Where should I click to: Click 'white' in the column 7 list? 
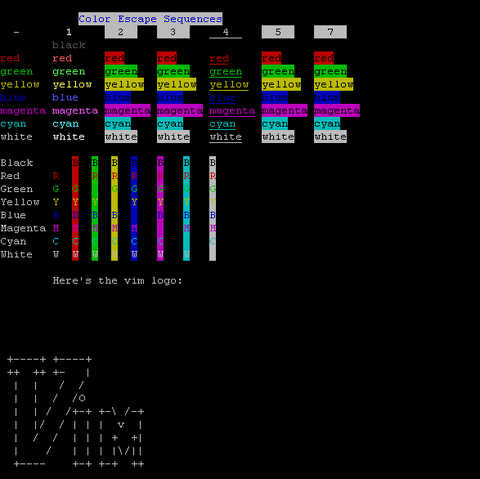pos(330,137)
